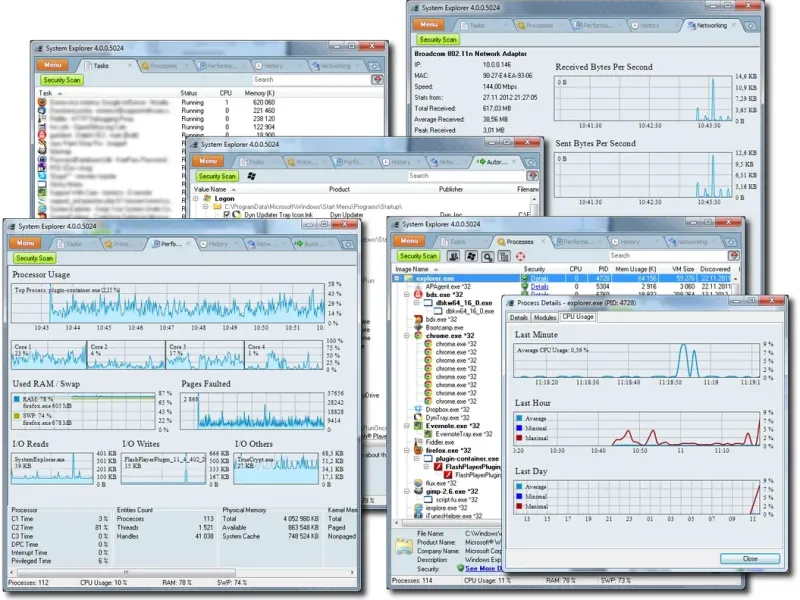Collapse the Startup folder path node in Autoruns
This screenshot has height=600, width=800.
205,207
